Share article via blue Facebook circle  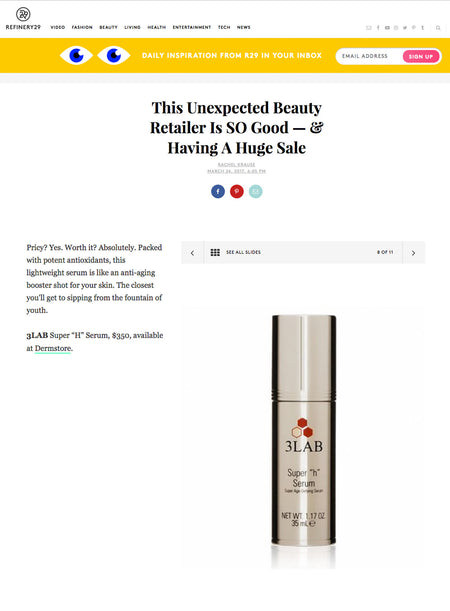[x=218, y=191]
